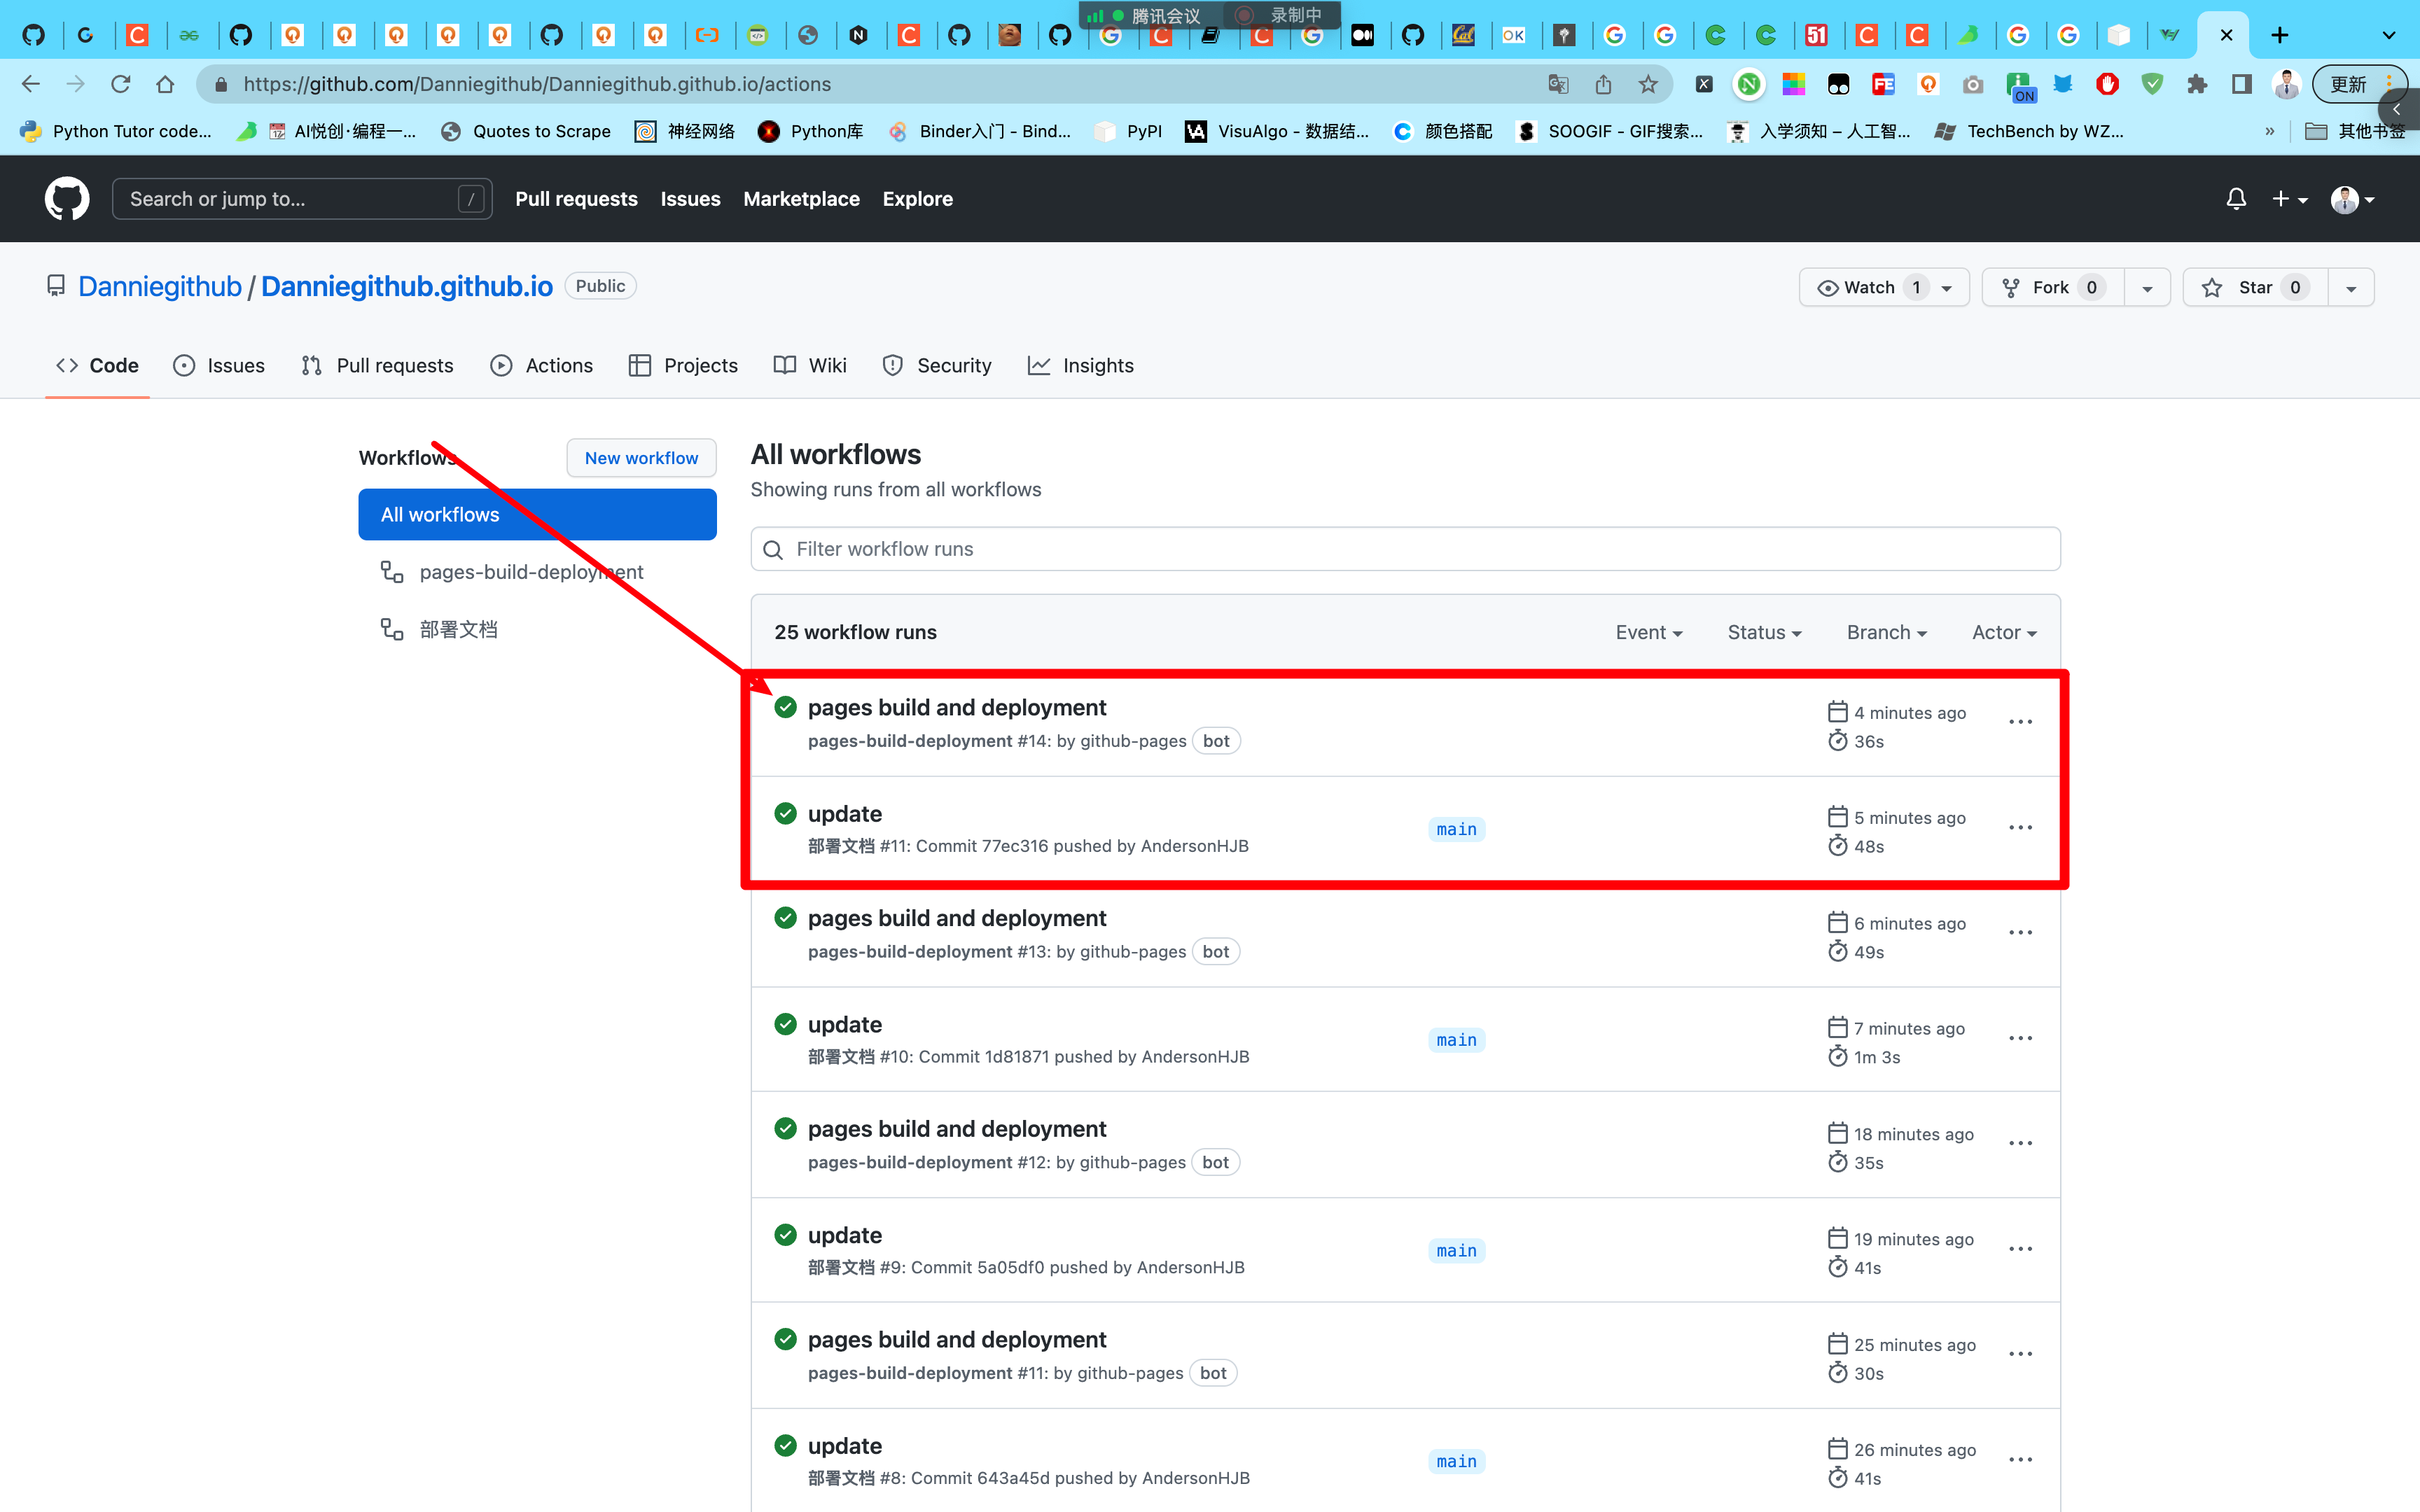The width and height of the screenshot is (2420, 1512).
Task: Click the translate page icon in address bar
Action: click(x=1558, y=85)
